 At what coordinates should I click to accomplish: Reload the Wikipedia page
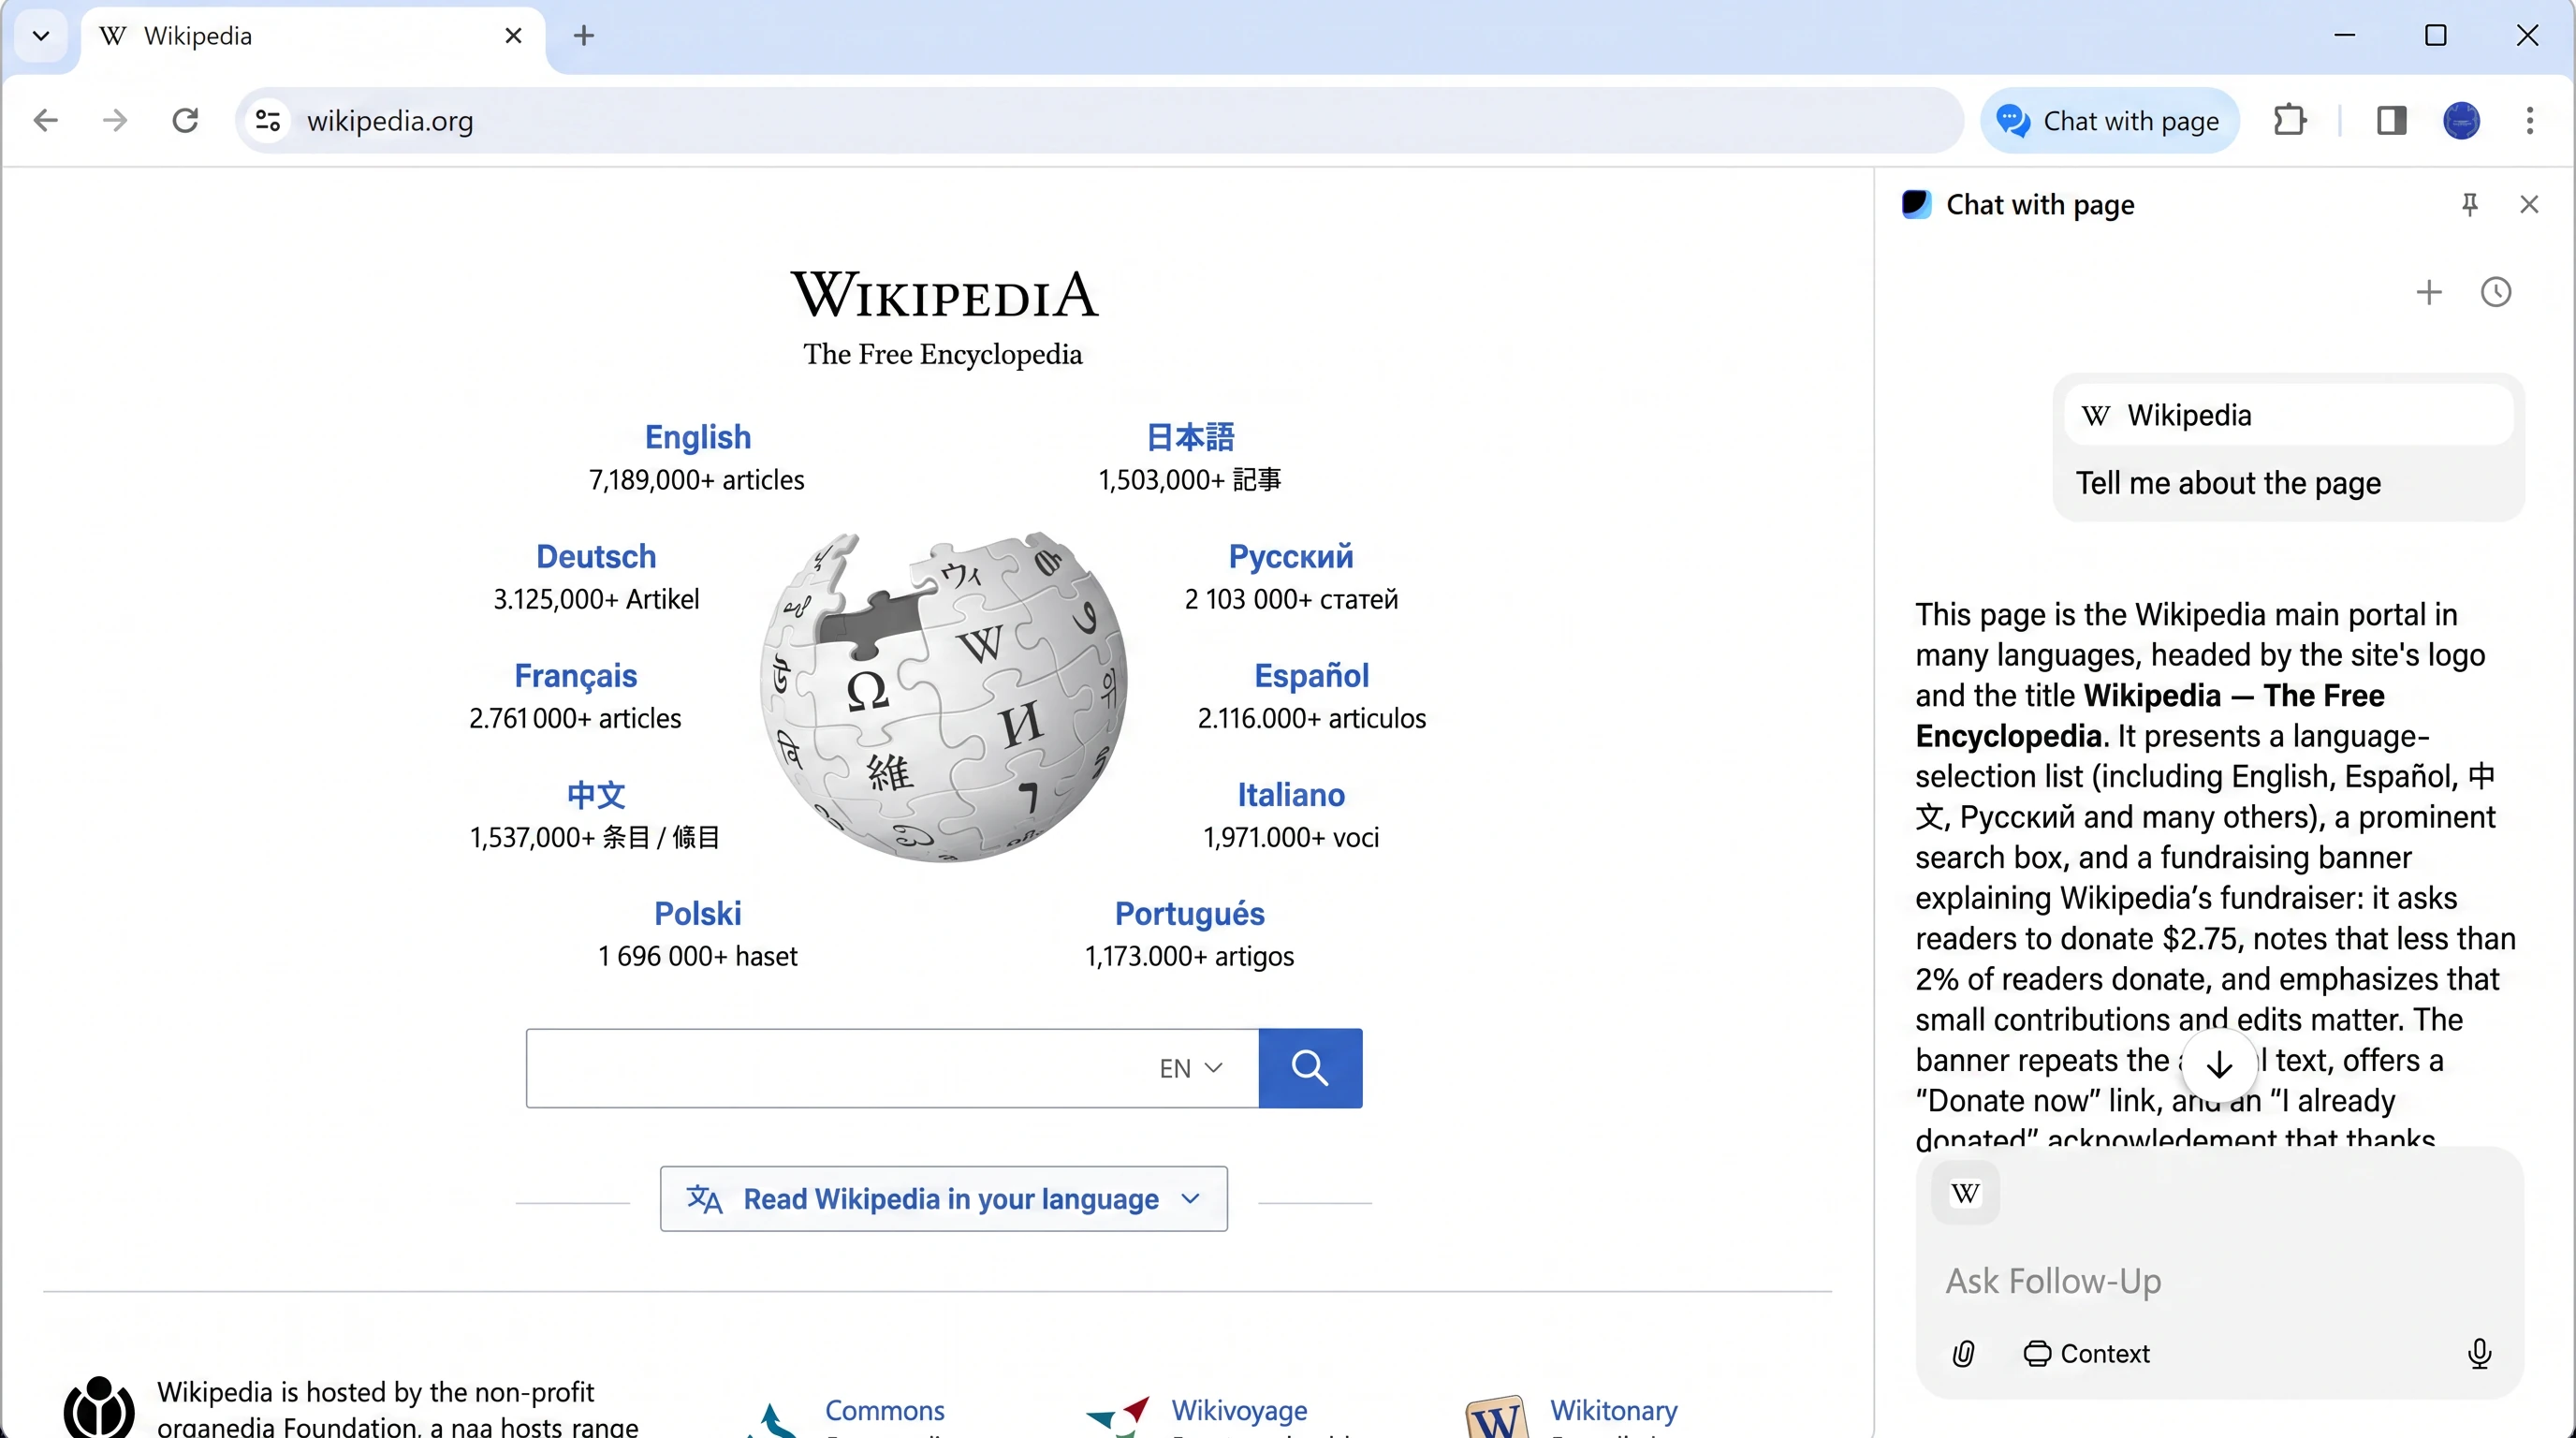[x=185, y=121]
